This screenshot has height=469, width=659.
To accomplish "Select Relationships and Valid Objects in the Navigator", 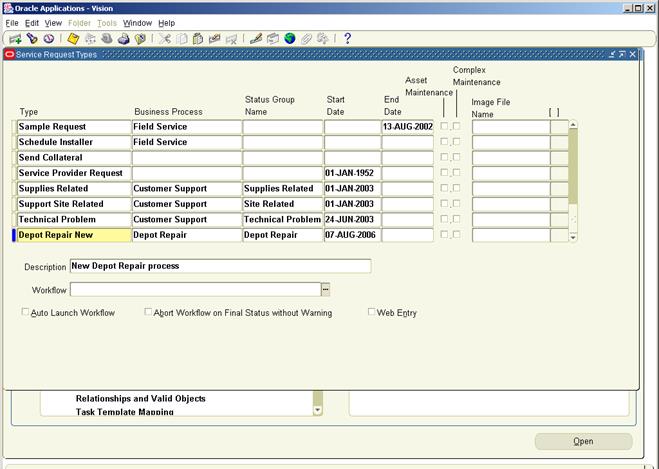I will pos(140,398).
